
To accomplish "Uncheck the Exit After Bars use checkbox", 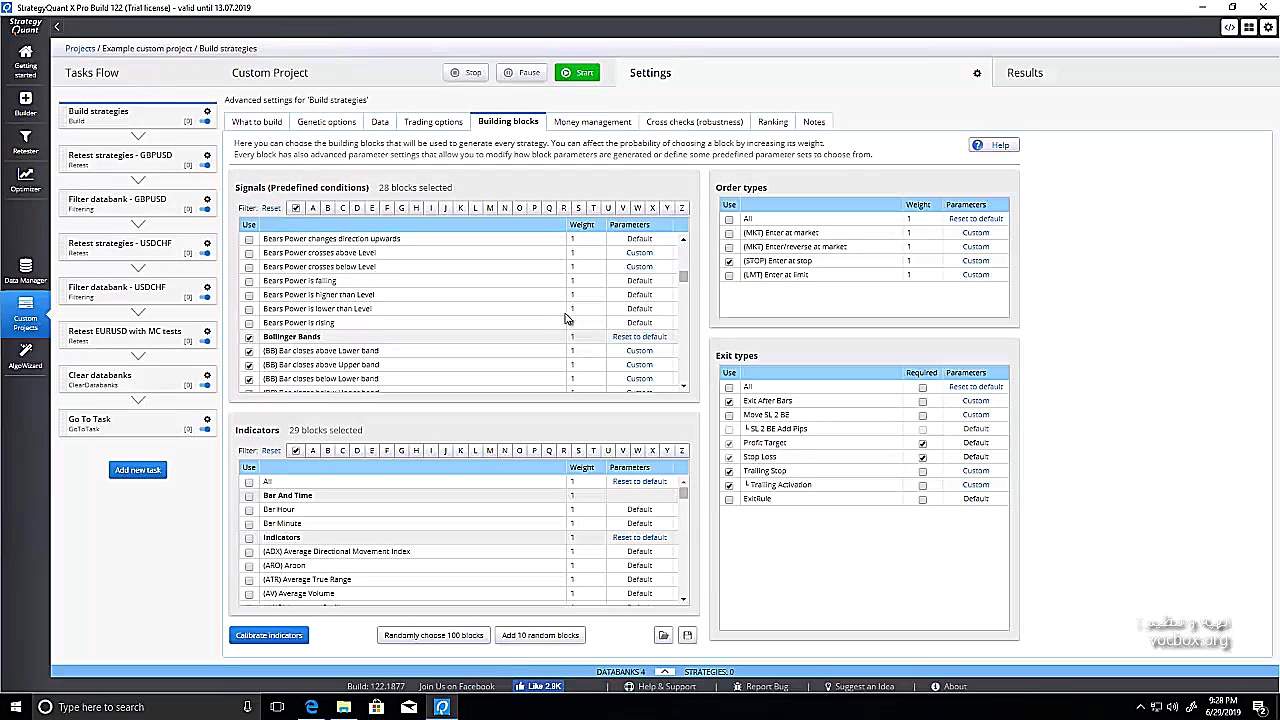I will click(729, 401).
